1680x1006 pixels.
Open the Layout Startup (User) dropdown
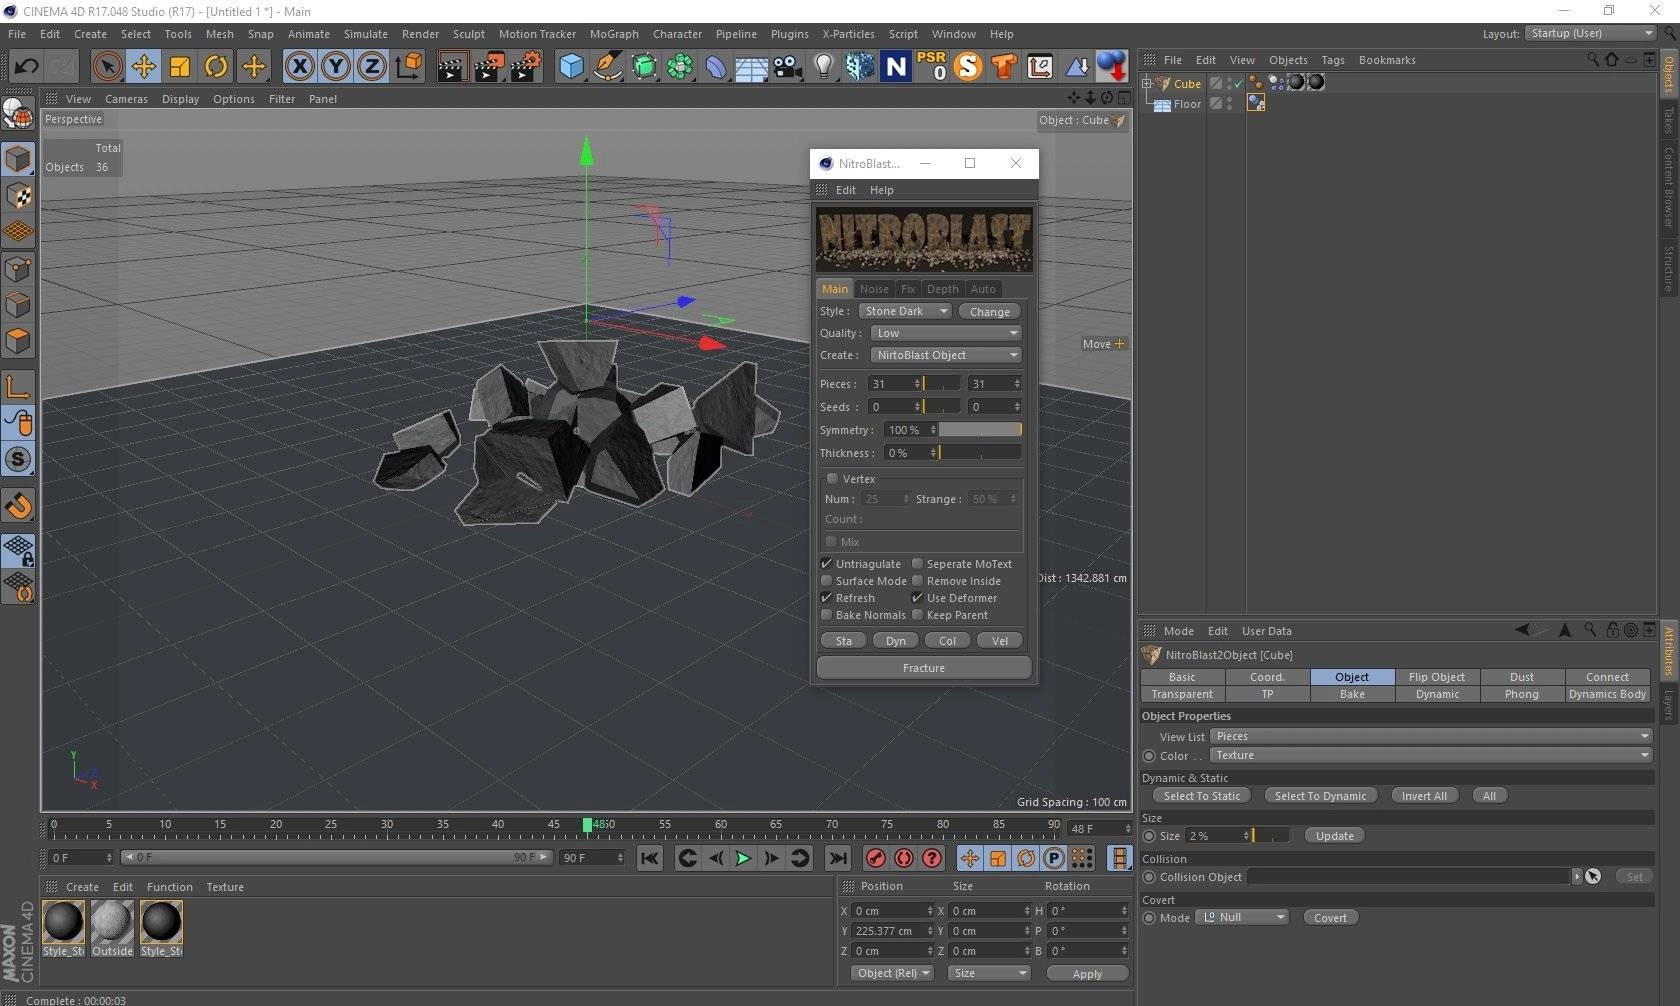(1590, 33)
